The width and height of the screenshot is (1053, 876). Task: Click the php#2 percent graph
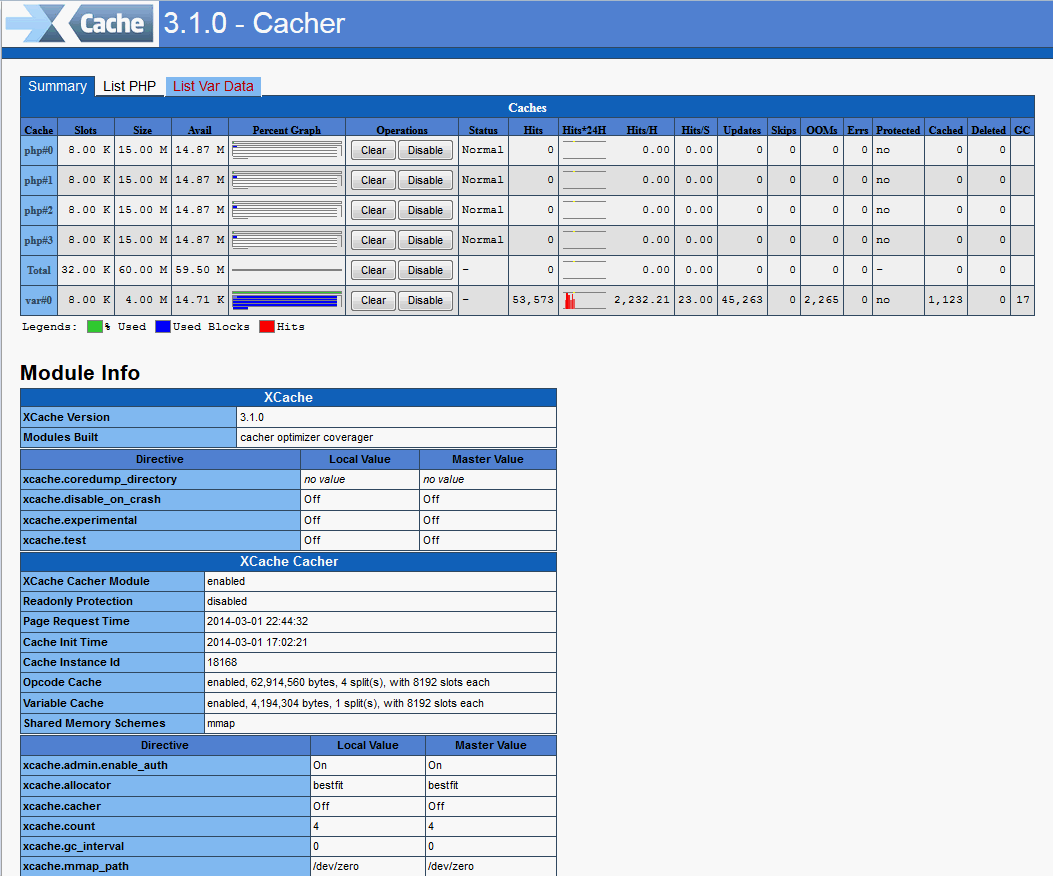click(x=287, y=210)
